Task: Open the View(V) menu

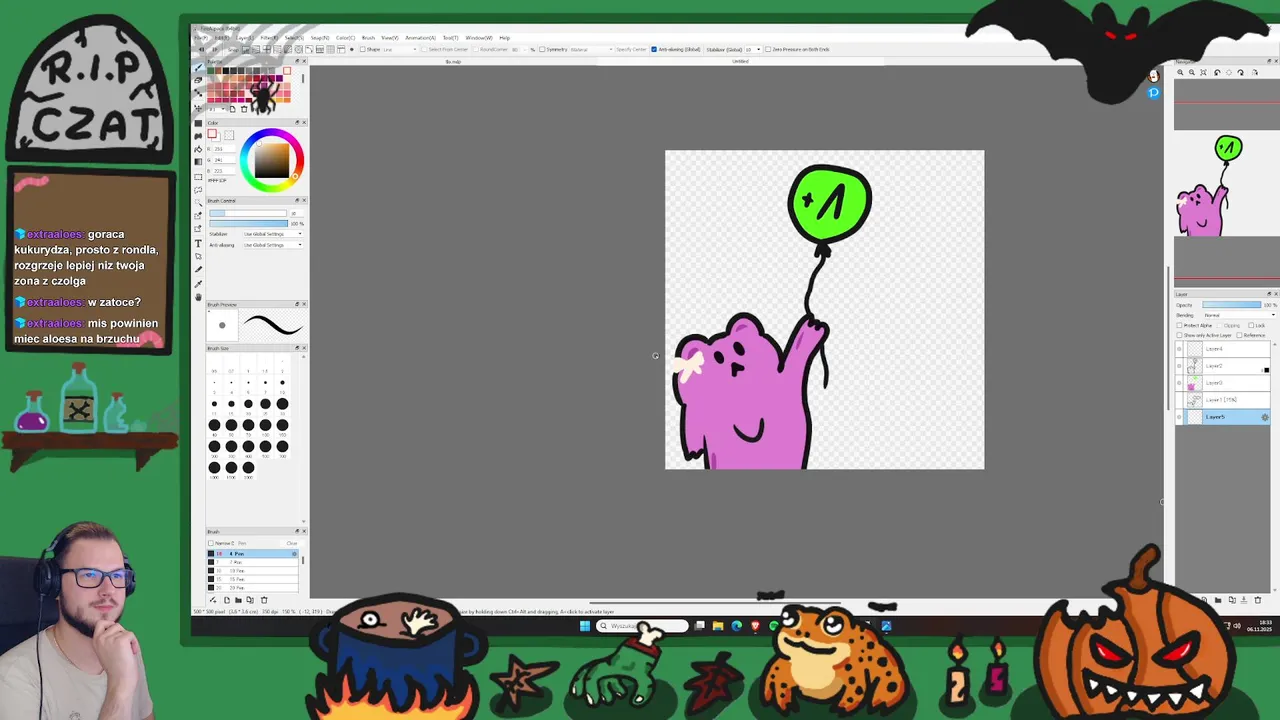Action: click(390, 38)
